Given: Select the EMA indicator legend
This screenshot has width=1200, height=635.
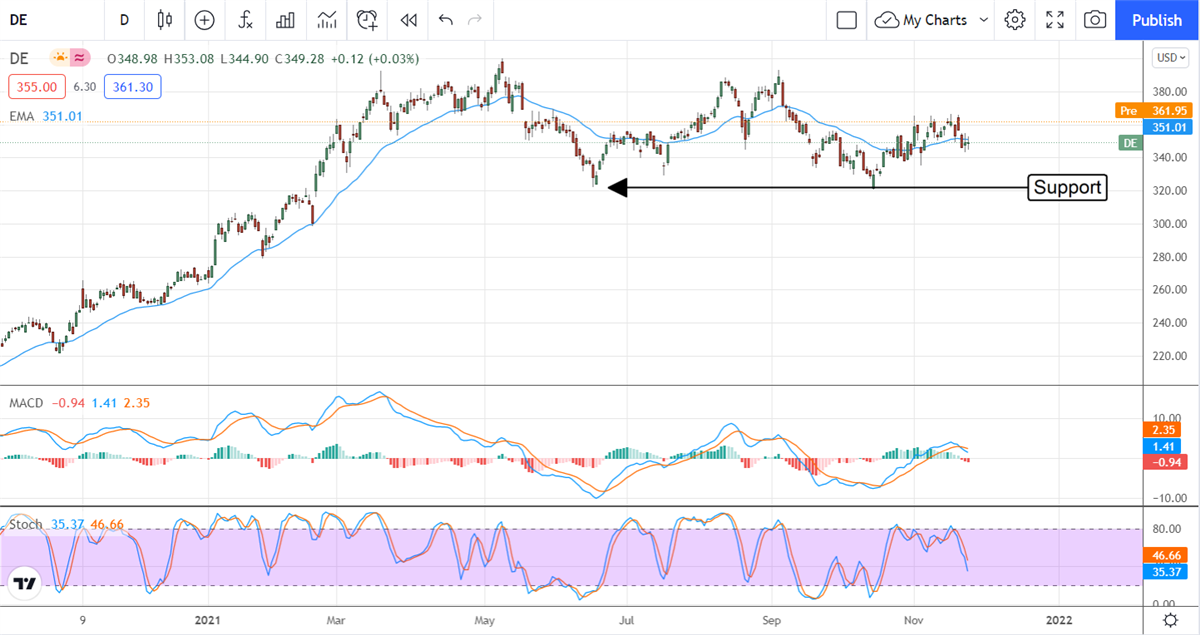Looking at the screenshot, I should (x=21, y=116).
